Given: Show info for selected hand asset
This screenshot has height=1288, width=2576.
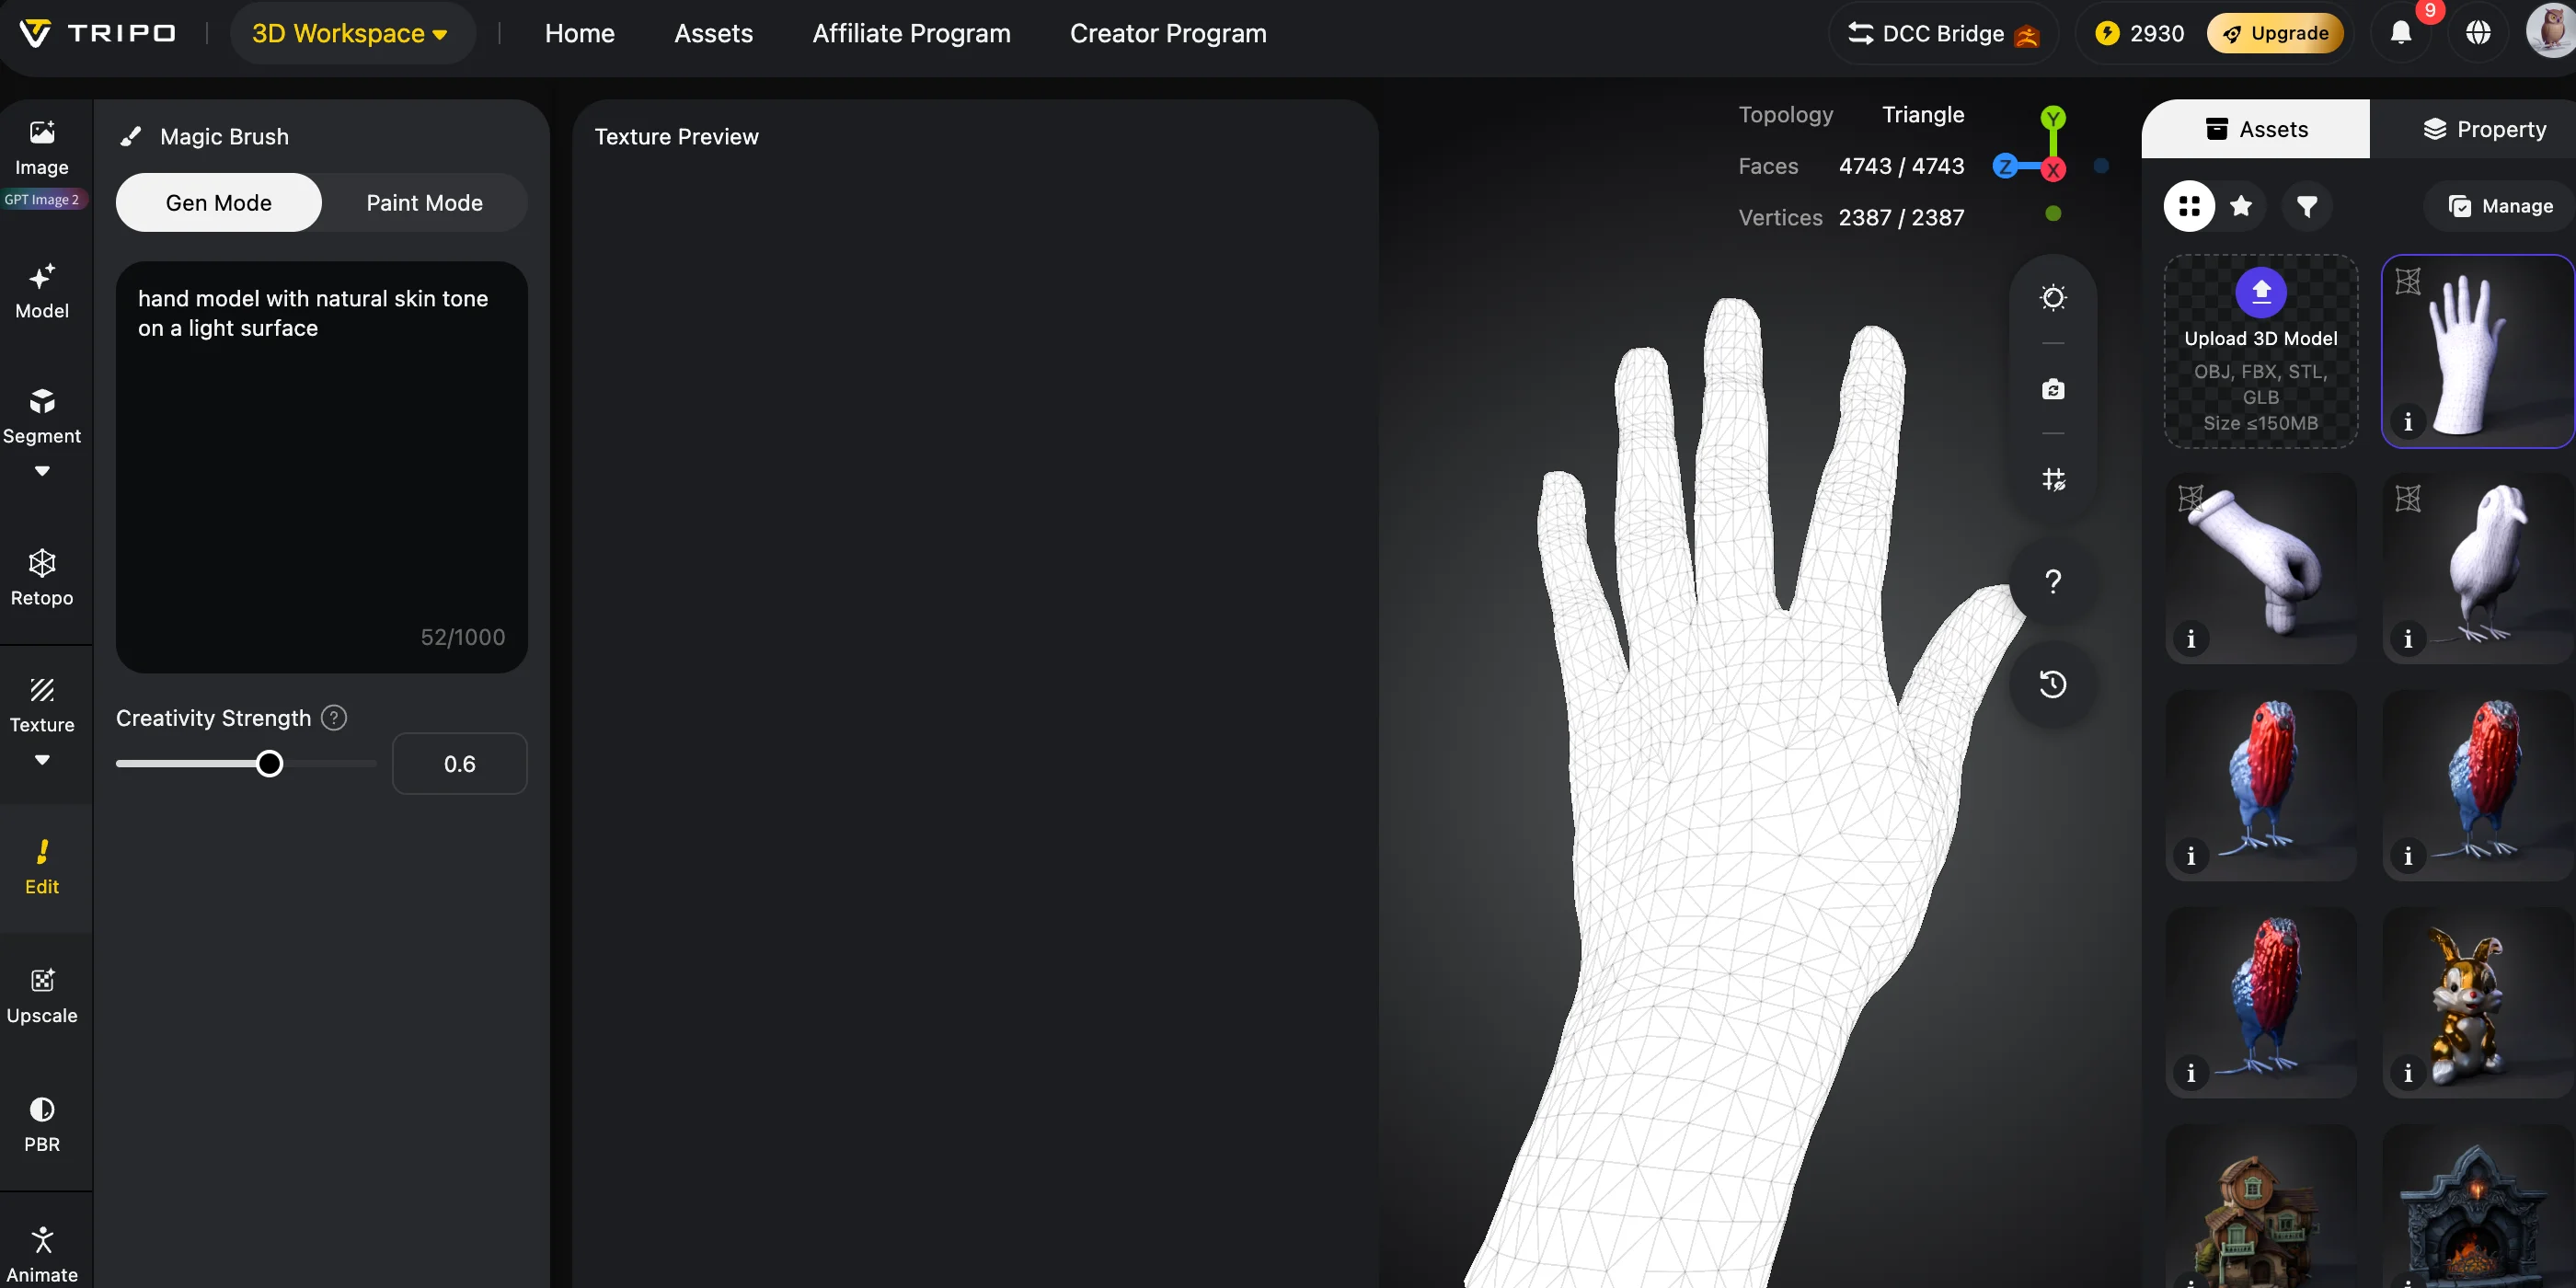Looking at the screenshot, I should coord(2408,422).
